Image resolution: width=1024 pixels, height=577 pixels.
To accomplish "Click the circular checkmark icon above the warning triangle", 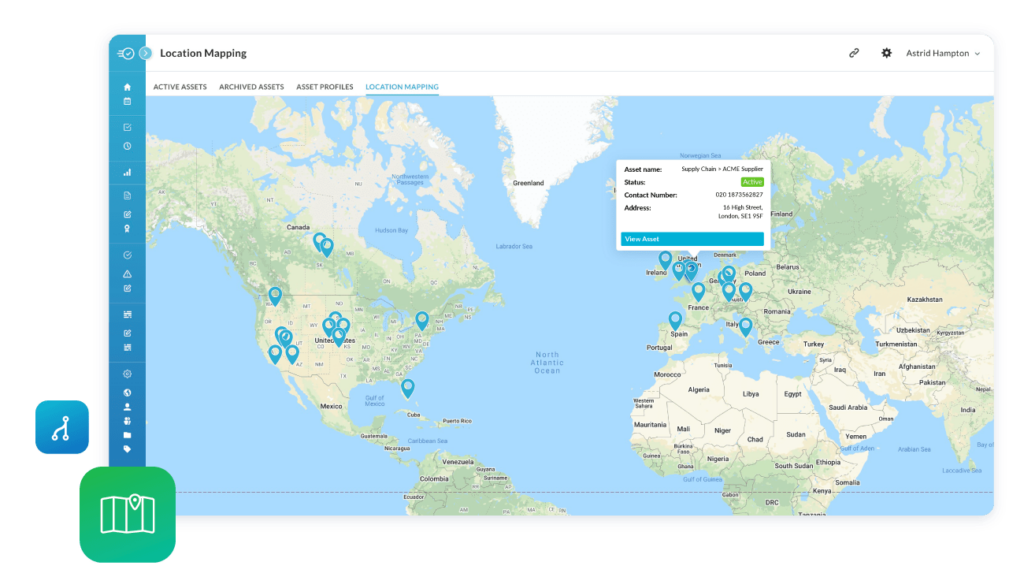I will (127, 255).
